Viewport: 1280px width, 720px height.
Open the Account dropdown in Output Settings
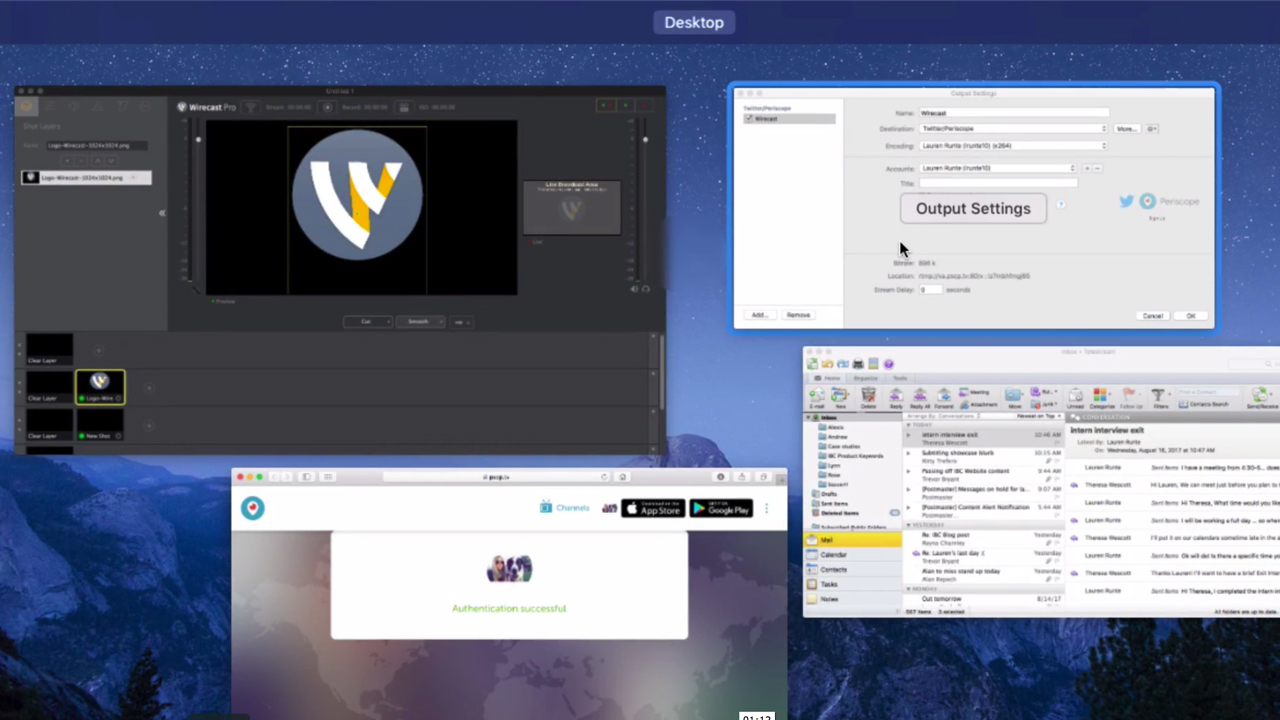pos(998,168)
